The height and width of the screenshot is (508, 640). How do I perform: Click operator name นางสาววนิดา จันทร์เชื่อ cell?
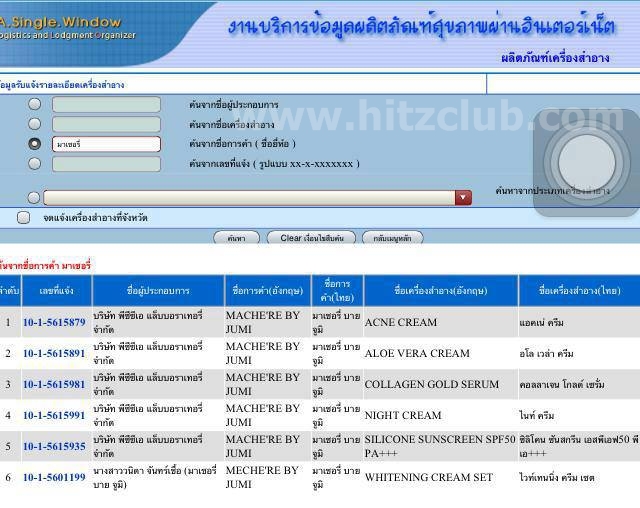158,477
